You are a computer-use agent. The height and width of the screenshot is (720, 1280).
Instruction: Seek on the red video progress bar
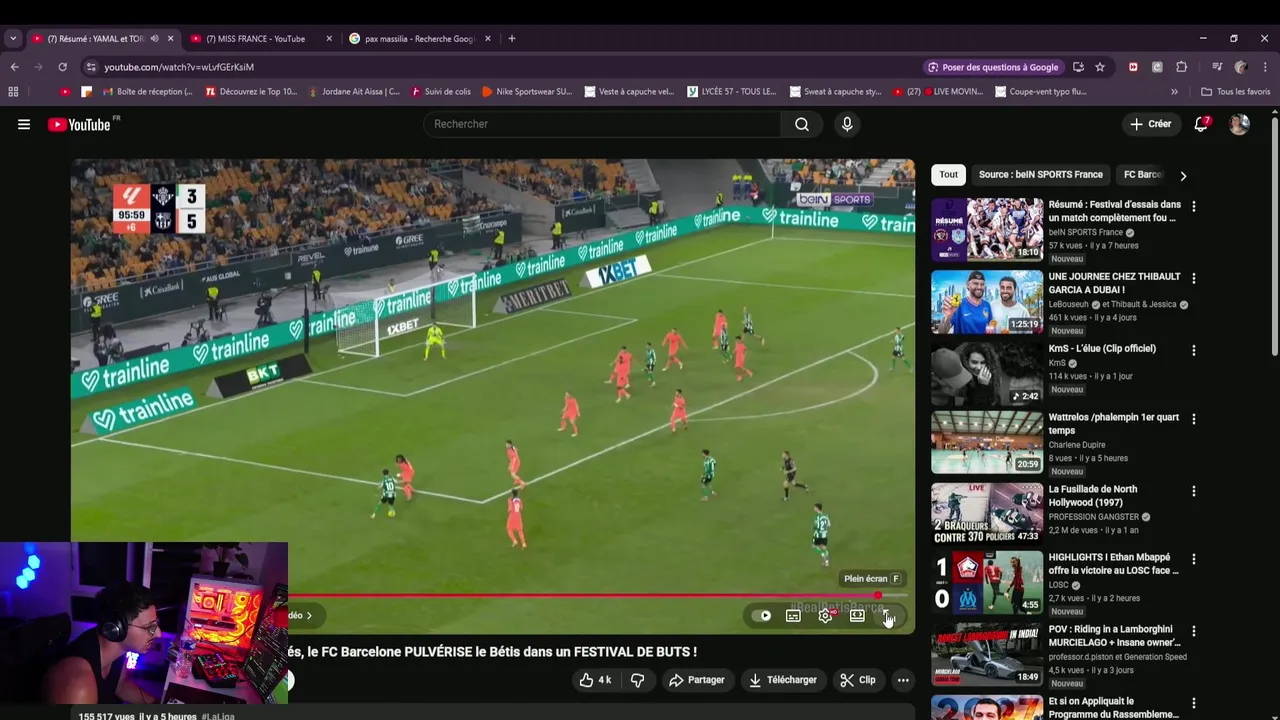click(585, 596)
